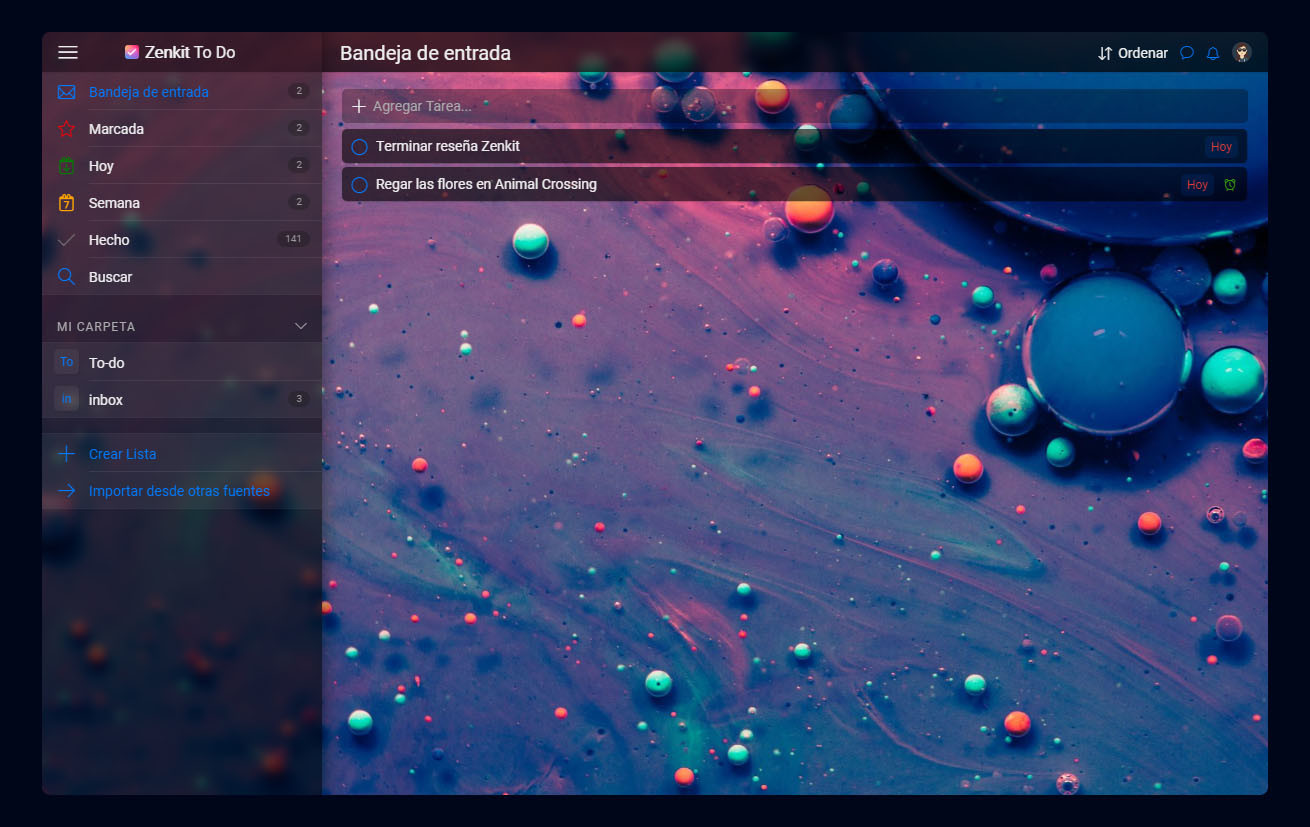Open the Hoy calendar icon
This screenshot has height=827, width=1310.
tap(66, 165)
